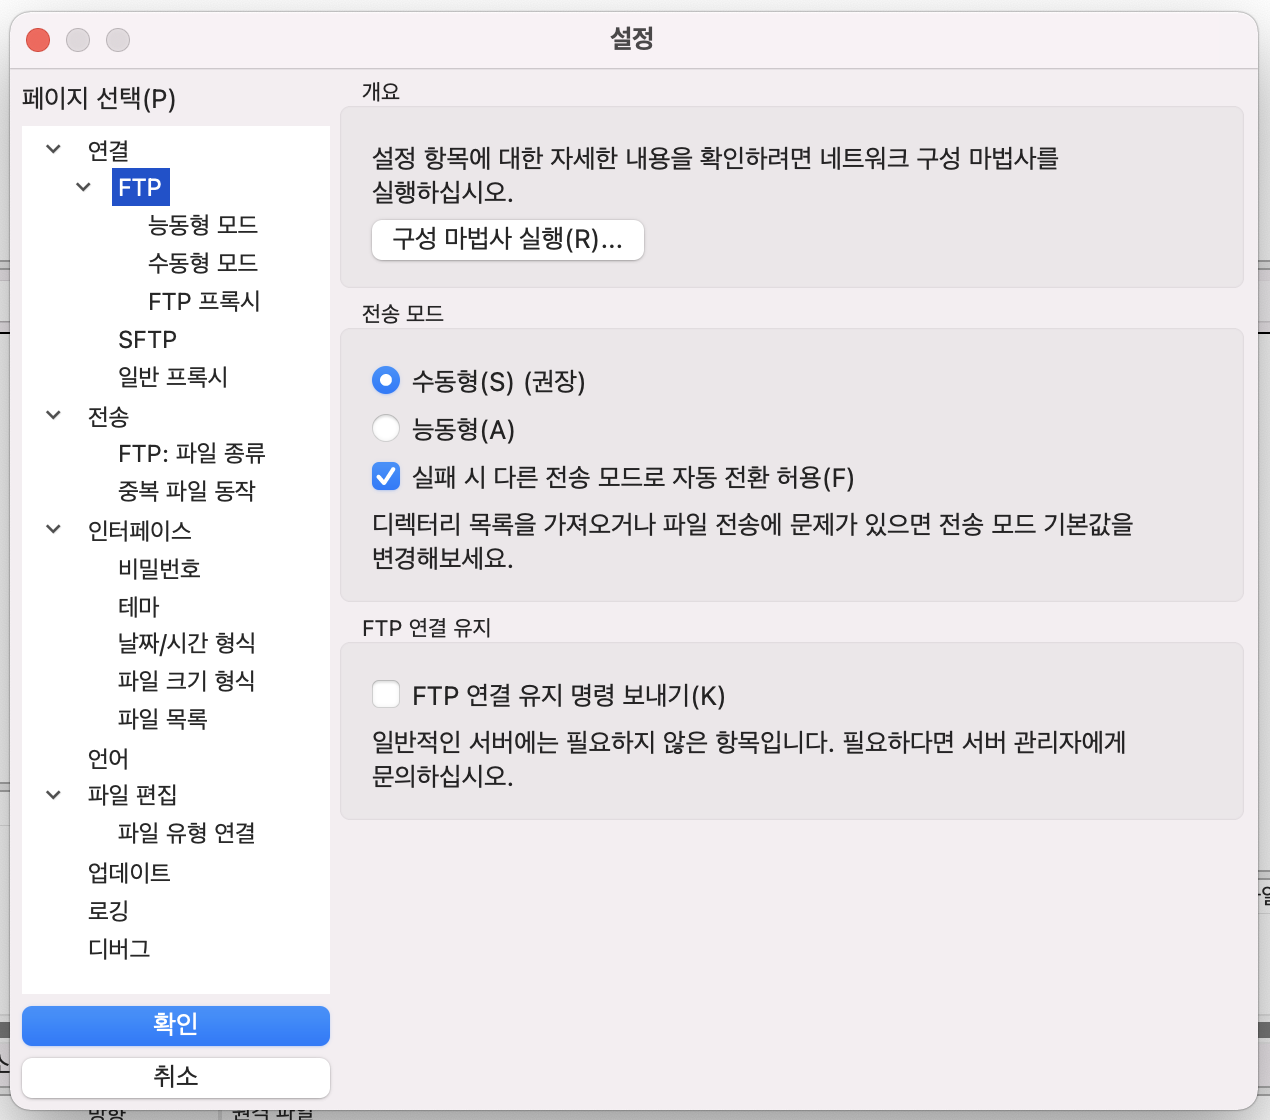Click the 구성 마법사 실행(R)... button

tap(507, 240)
